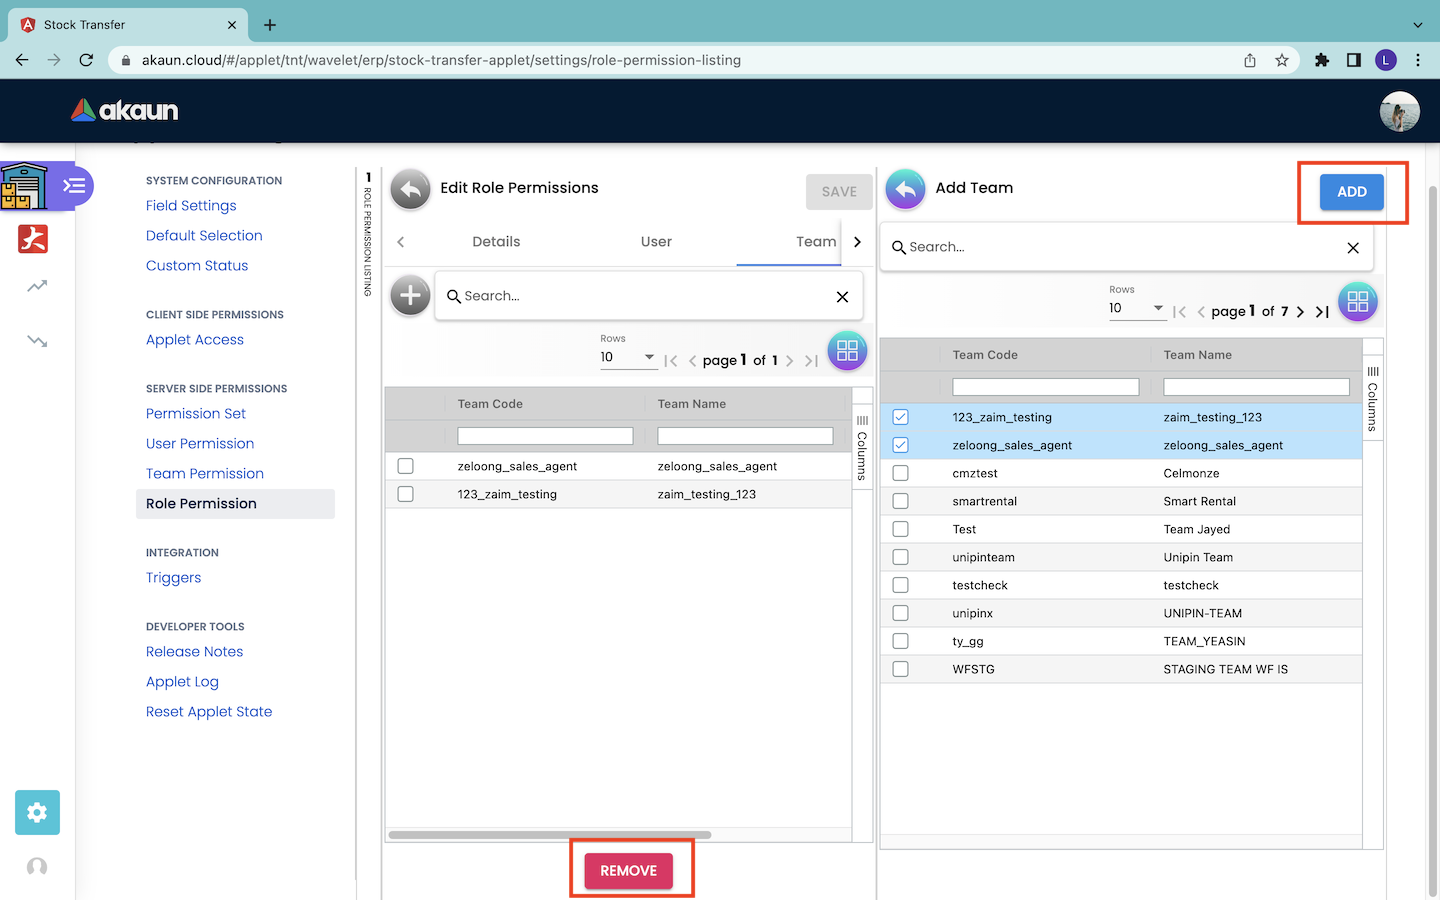Click the warehouse stock transfer applet icon
1440x900 pixels.
coord(24,186)
